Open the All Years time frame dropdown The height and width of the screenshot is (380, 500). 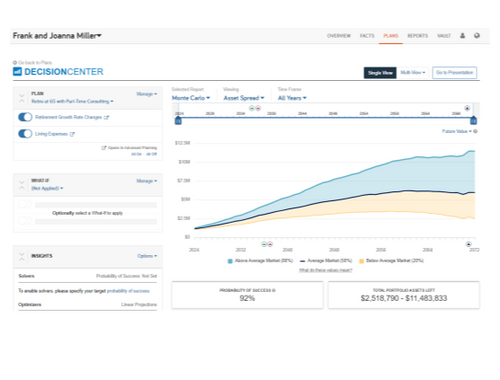coord(292,98)
